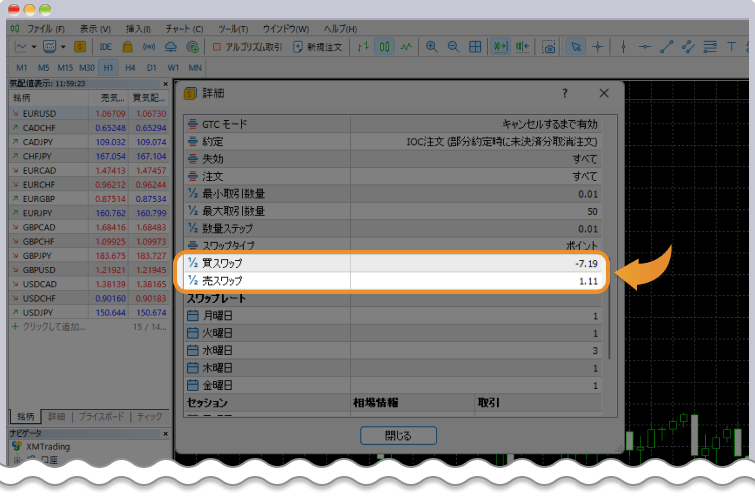Click the 新規注文 button

[318, 47]
